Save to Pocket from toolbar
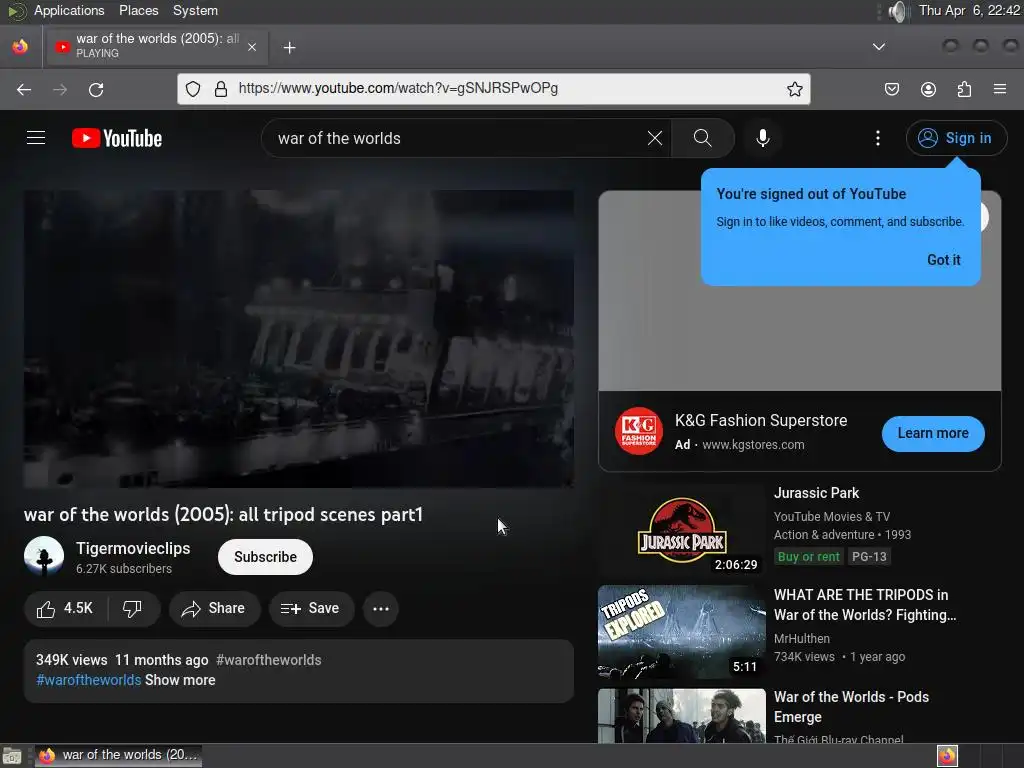 891,89
